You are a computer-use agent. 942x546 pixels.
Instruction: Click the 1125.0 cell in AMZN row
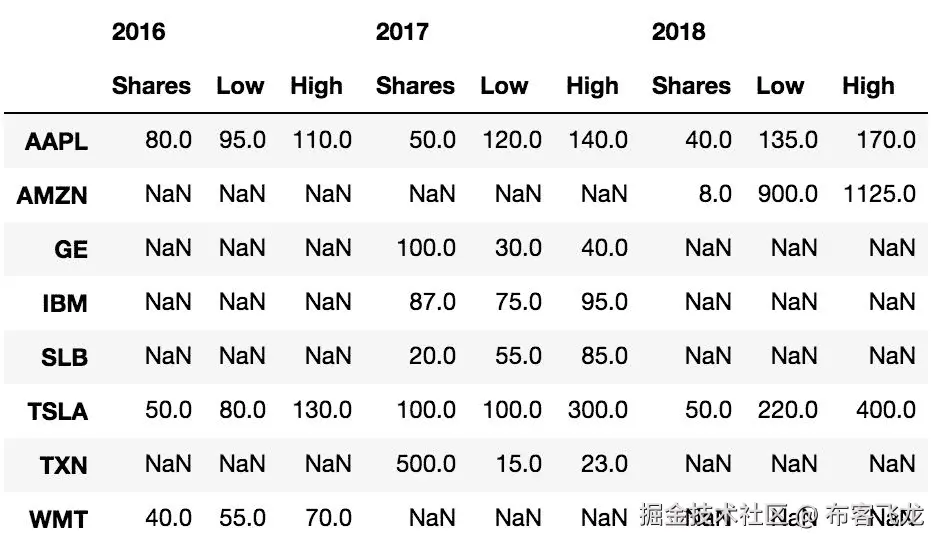879,193
